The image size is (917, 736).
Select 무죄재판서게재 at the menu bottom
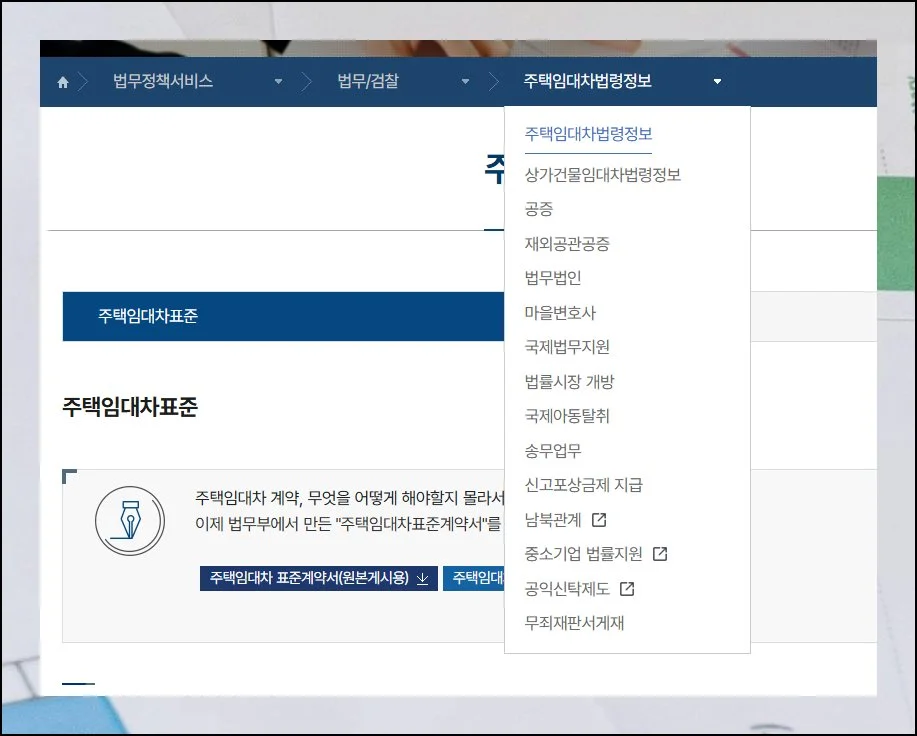pos(574,623)
